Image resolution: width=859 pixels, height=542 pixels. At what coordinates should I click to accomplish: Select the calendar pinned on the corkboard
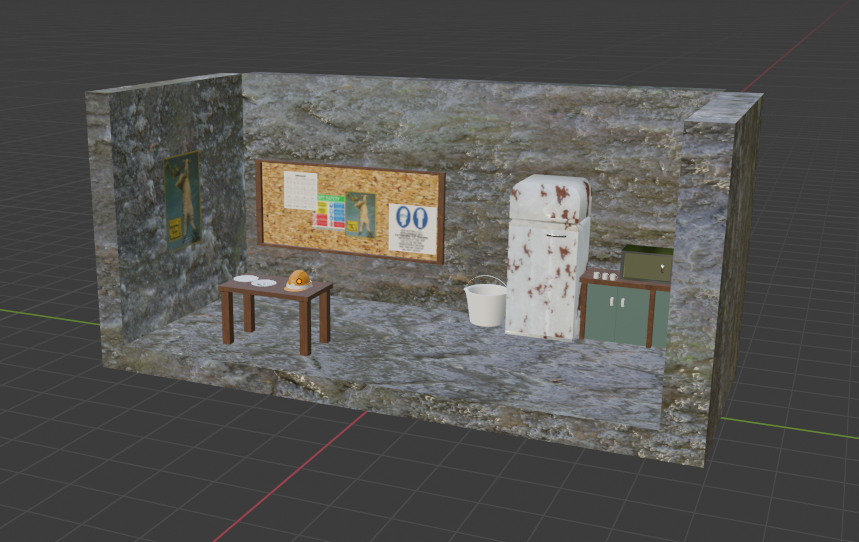click(299, 191)
